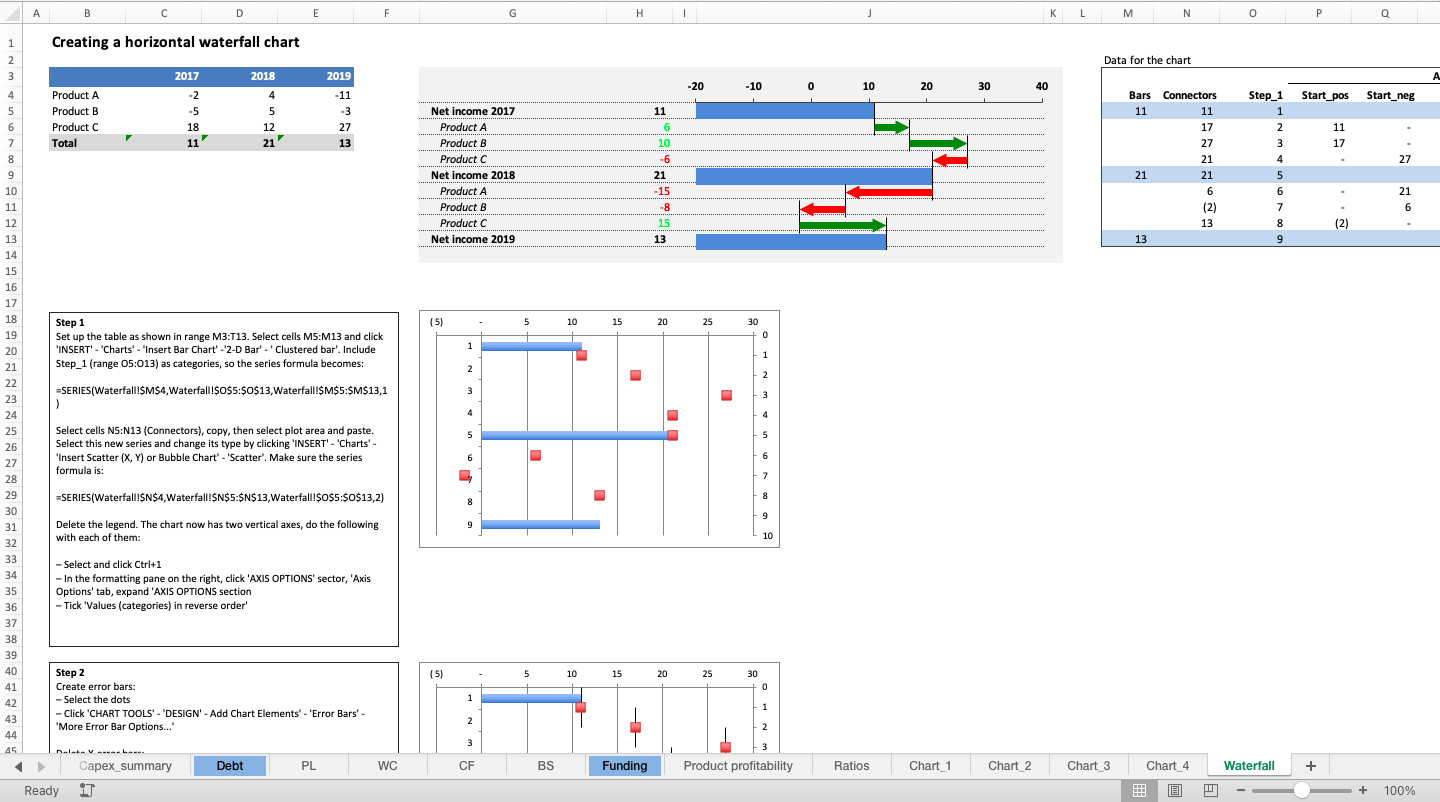Go to the next sheet tab
The height and width of the screenshot is (802, 1440).
(41, 766)
